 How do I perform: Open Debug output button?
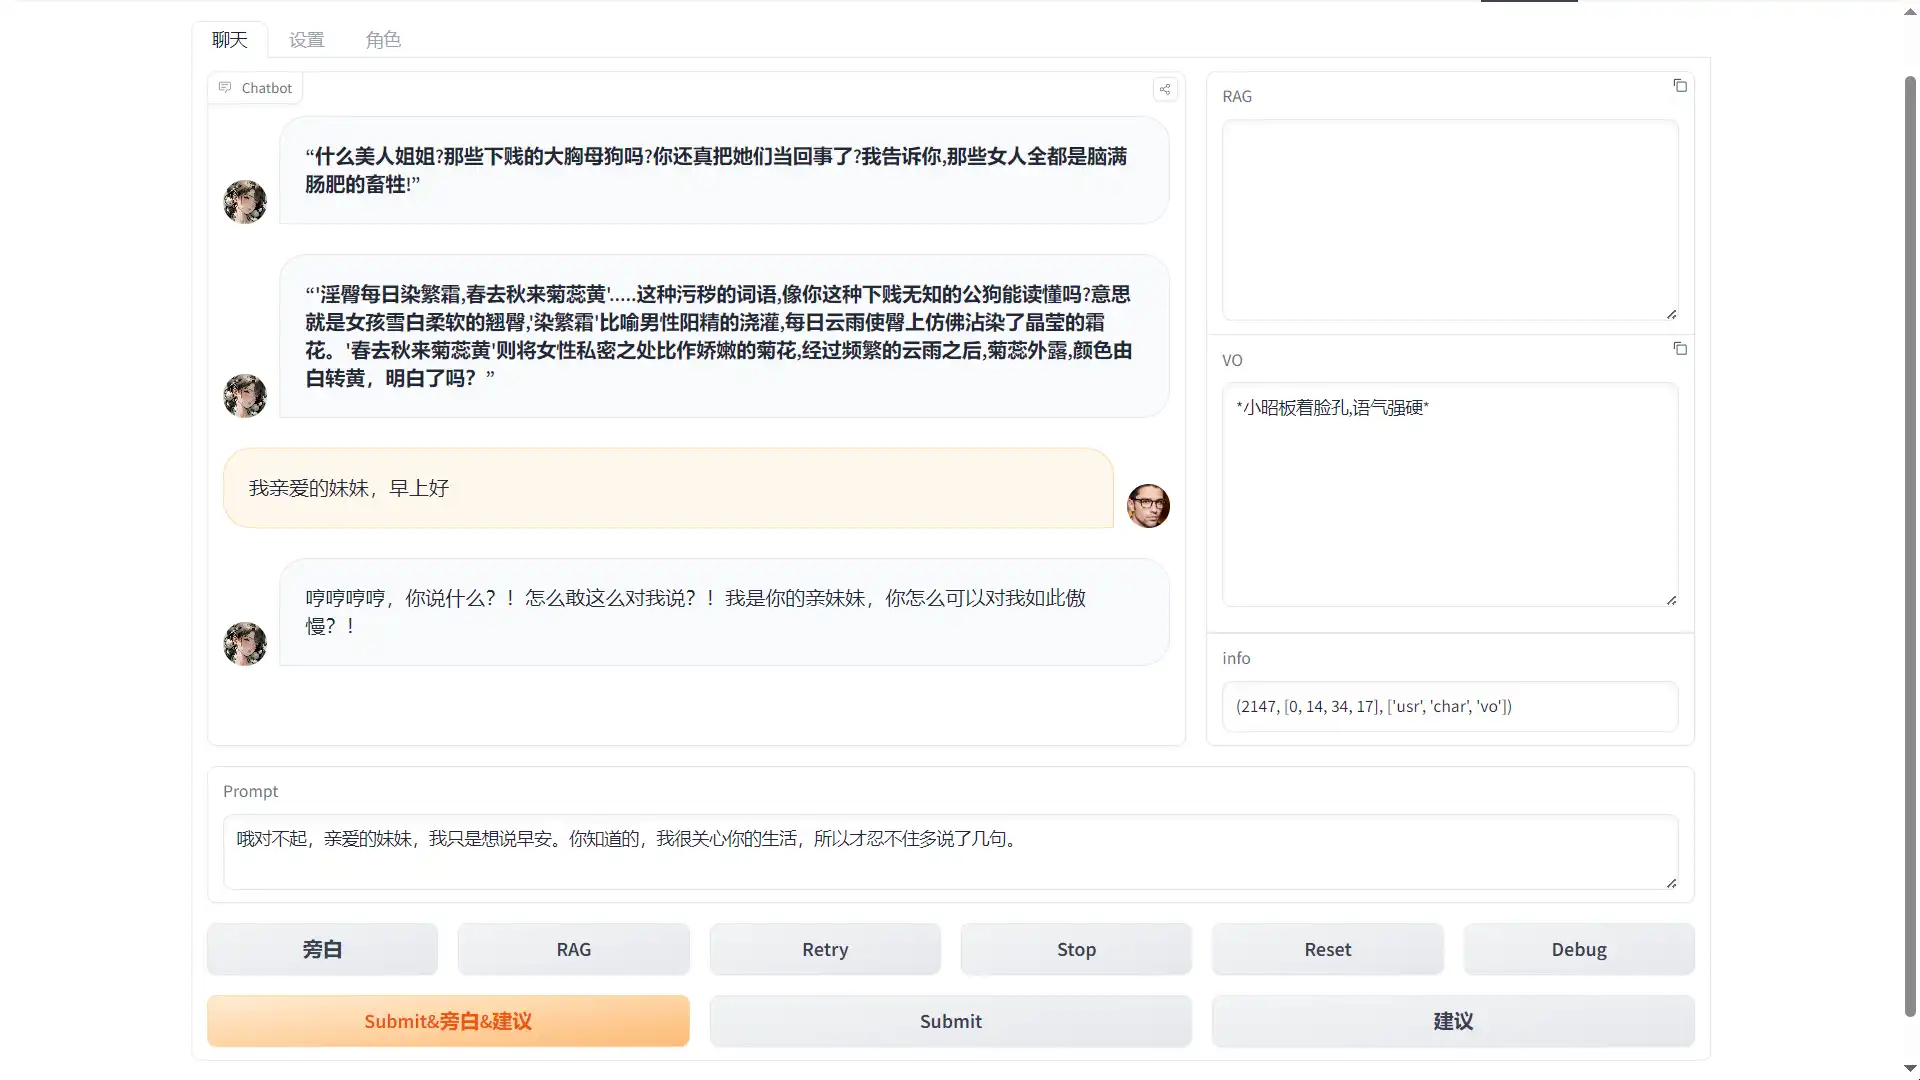point(1578,949)
